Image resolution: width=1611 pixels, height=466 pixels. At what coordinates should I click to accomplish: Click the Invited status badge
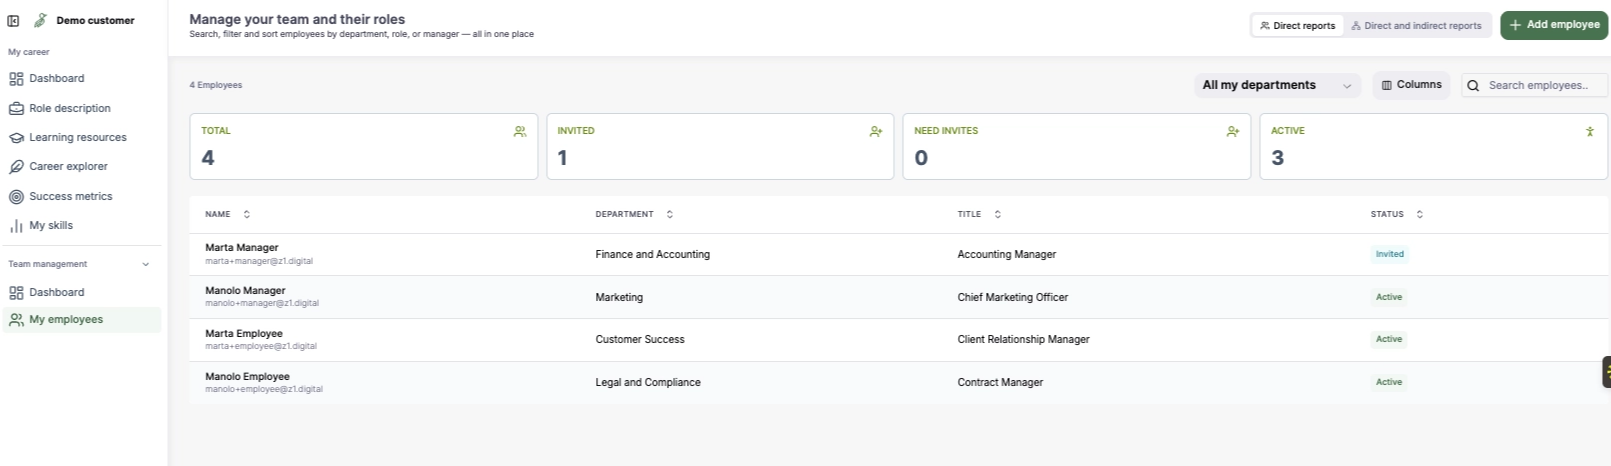tap(1389, 254)
